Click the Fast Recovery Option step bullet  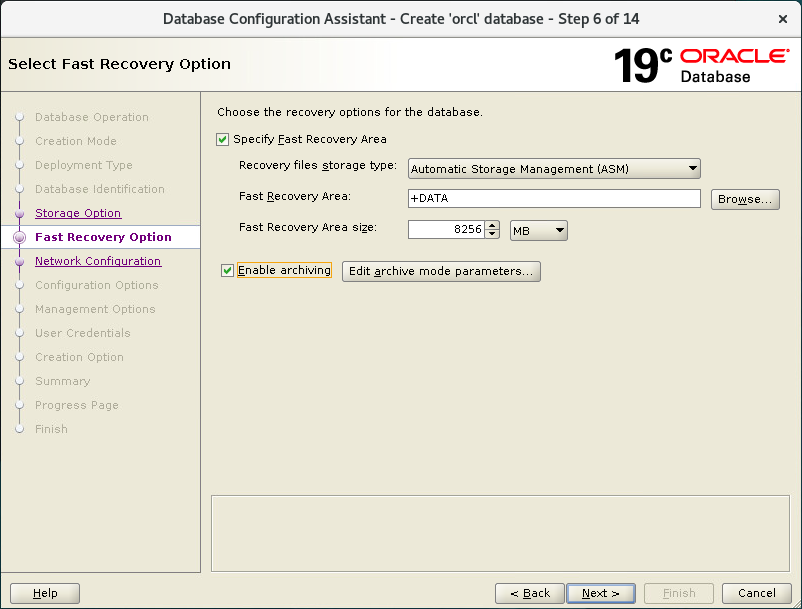(x=19, y=237)
